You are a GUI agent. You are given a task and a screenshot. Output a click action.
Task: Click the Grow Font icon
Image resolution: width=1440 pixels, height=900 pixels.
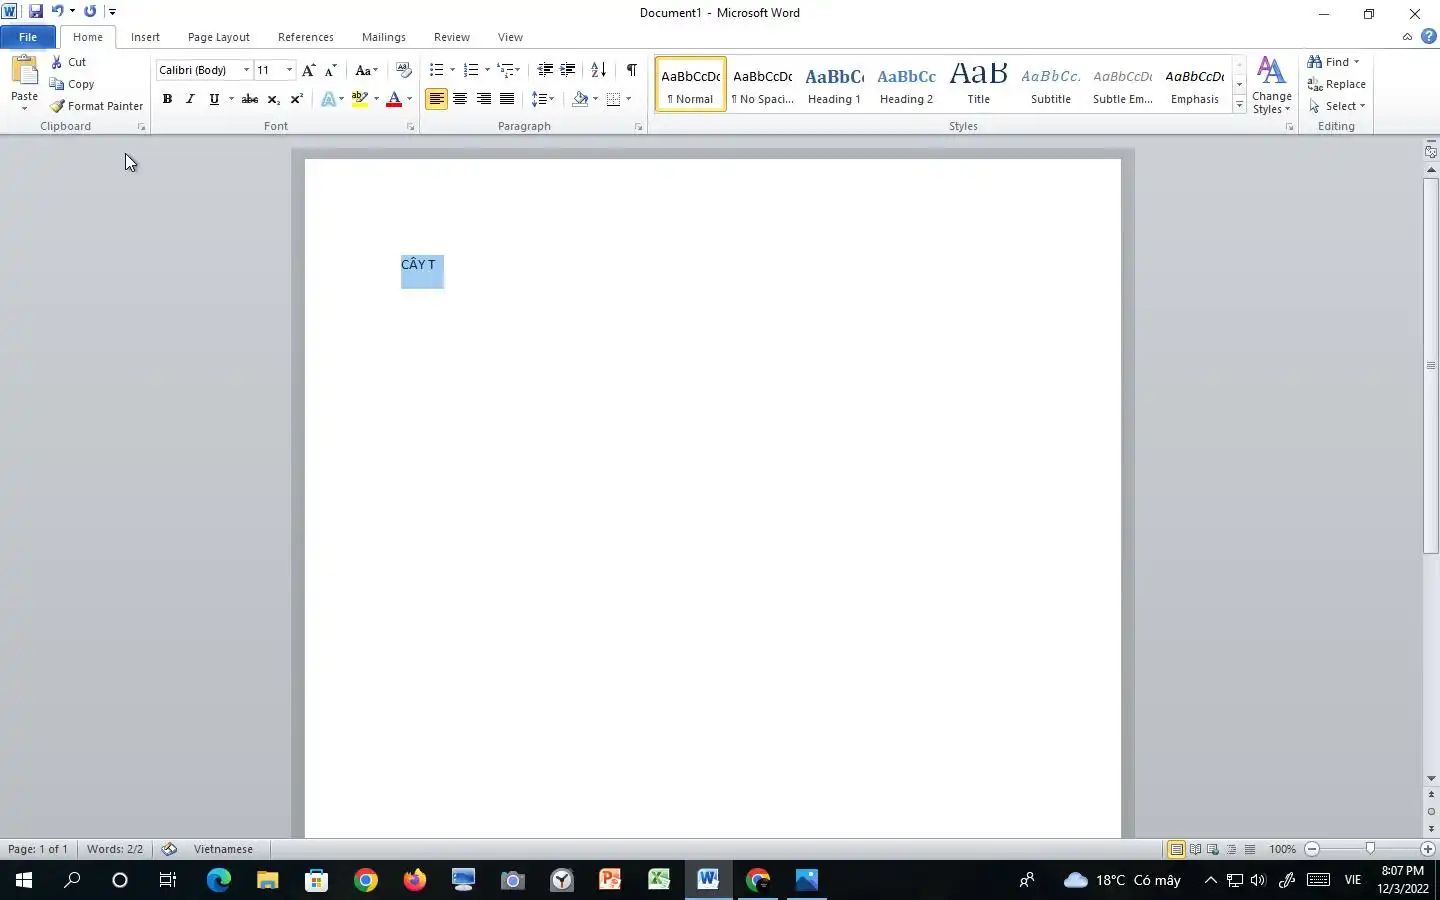(308, 70)
